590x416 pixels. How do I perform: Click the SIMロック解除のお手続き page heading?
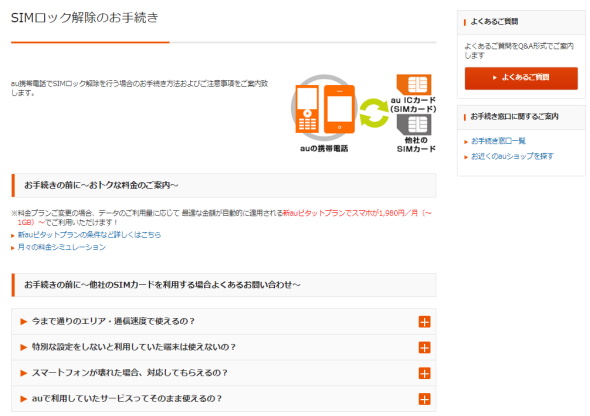(x=85, y=18)
